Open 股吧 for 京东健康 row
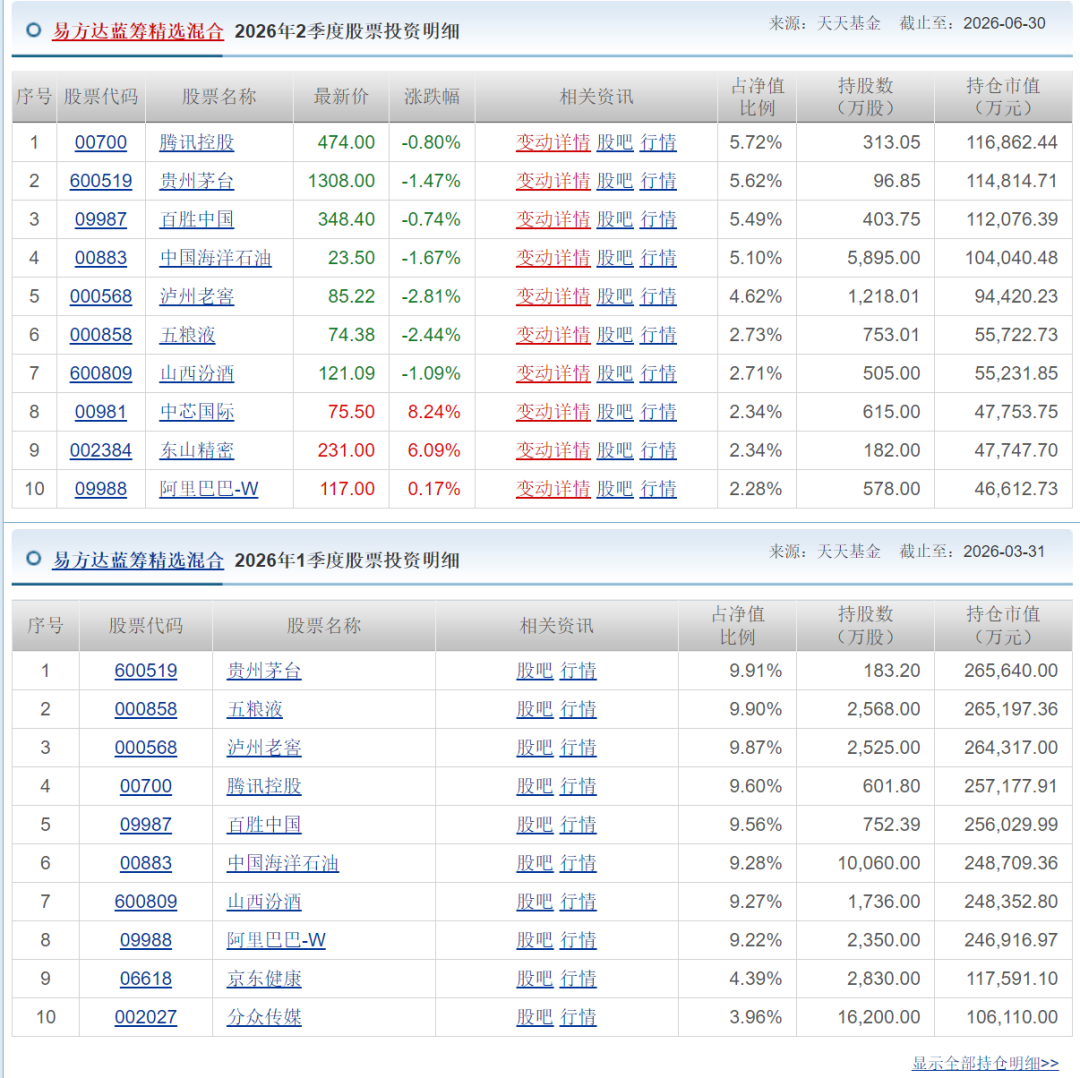Screen dimensions: 1080x1078 coord(535,979)
